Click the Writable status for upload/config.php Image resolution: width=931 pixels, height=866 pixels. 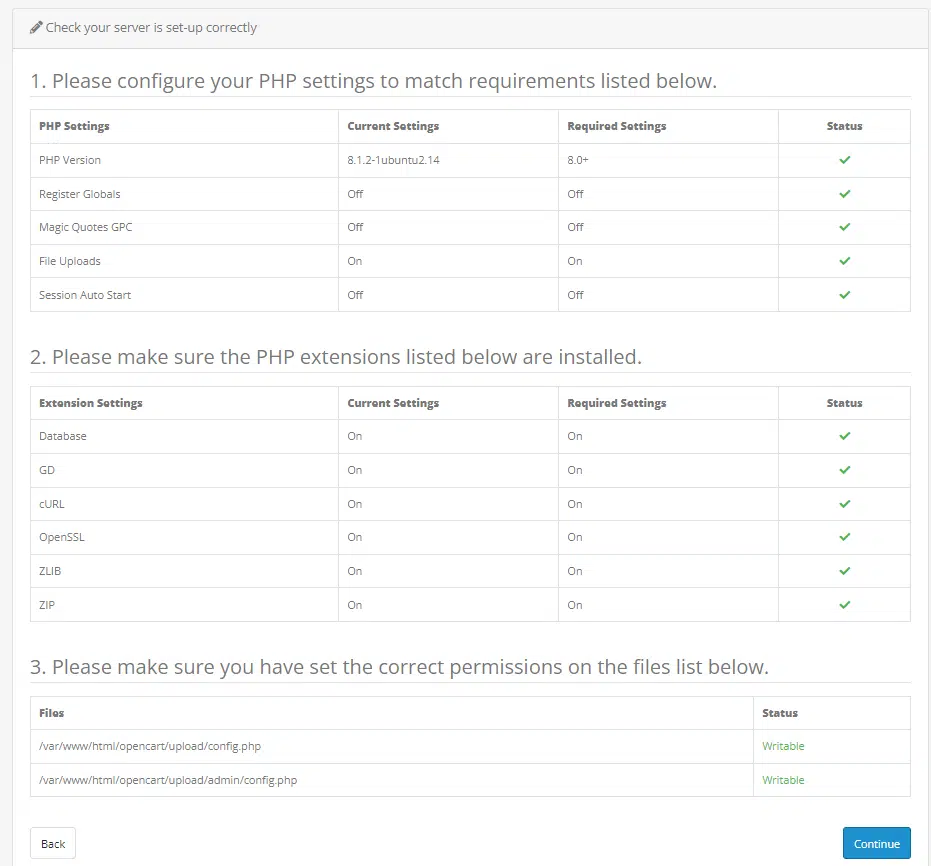(783, 746)
